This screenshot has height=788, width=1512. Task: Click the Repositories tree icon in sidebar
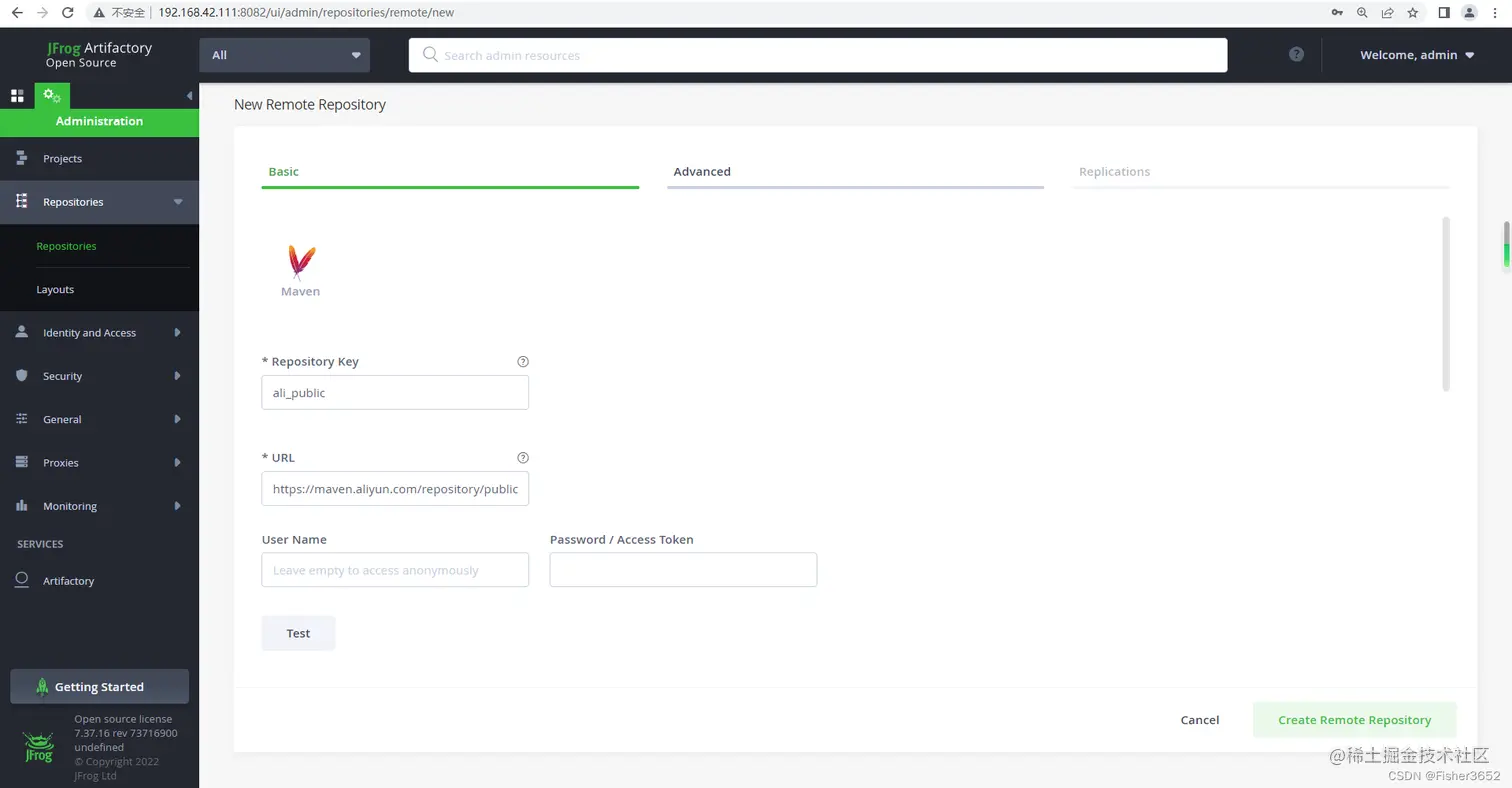coord(22,202)
